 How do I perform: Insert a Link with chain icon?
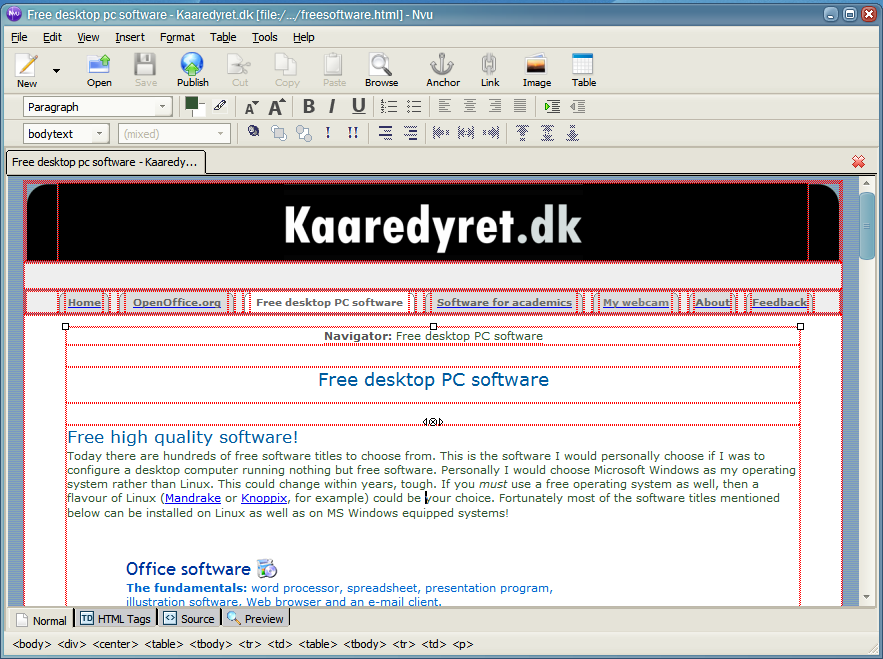(x=489, y=70)
